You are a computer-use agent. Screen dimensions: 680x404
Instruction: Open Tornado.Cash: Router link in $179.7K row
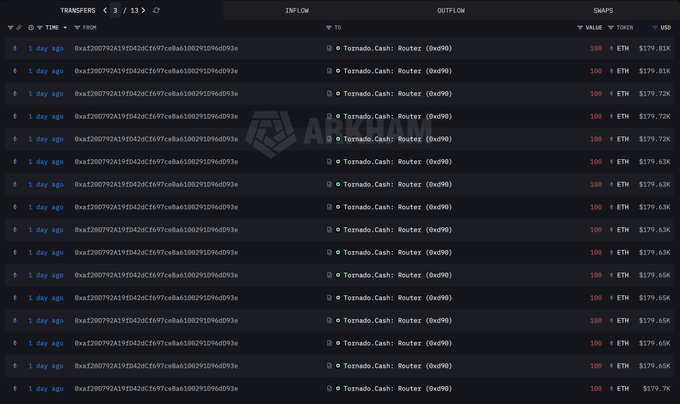398,388
